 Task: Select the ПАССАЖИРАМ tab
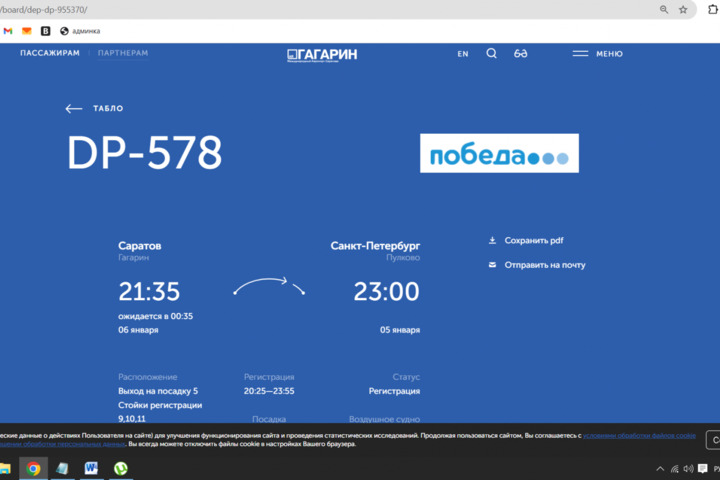[50, 53]
